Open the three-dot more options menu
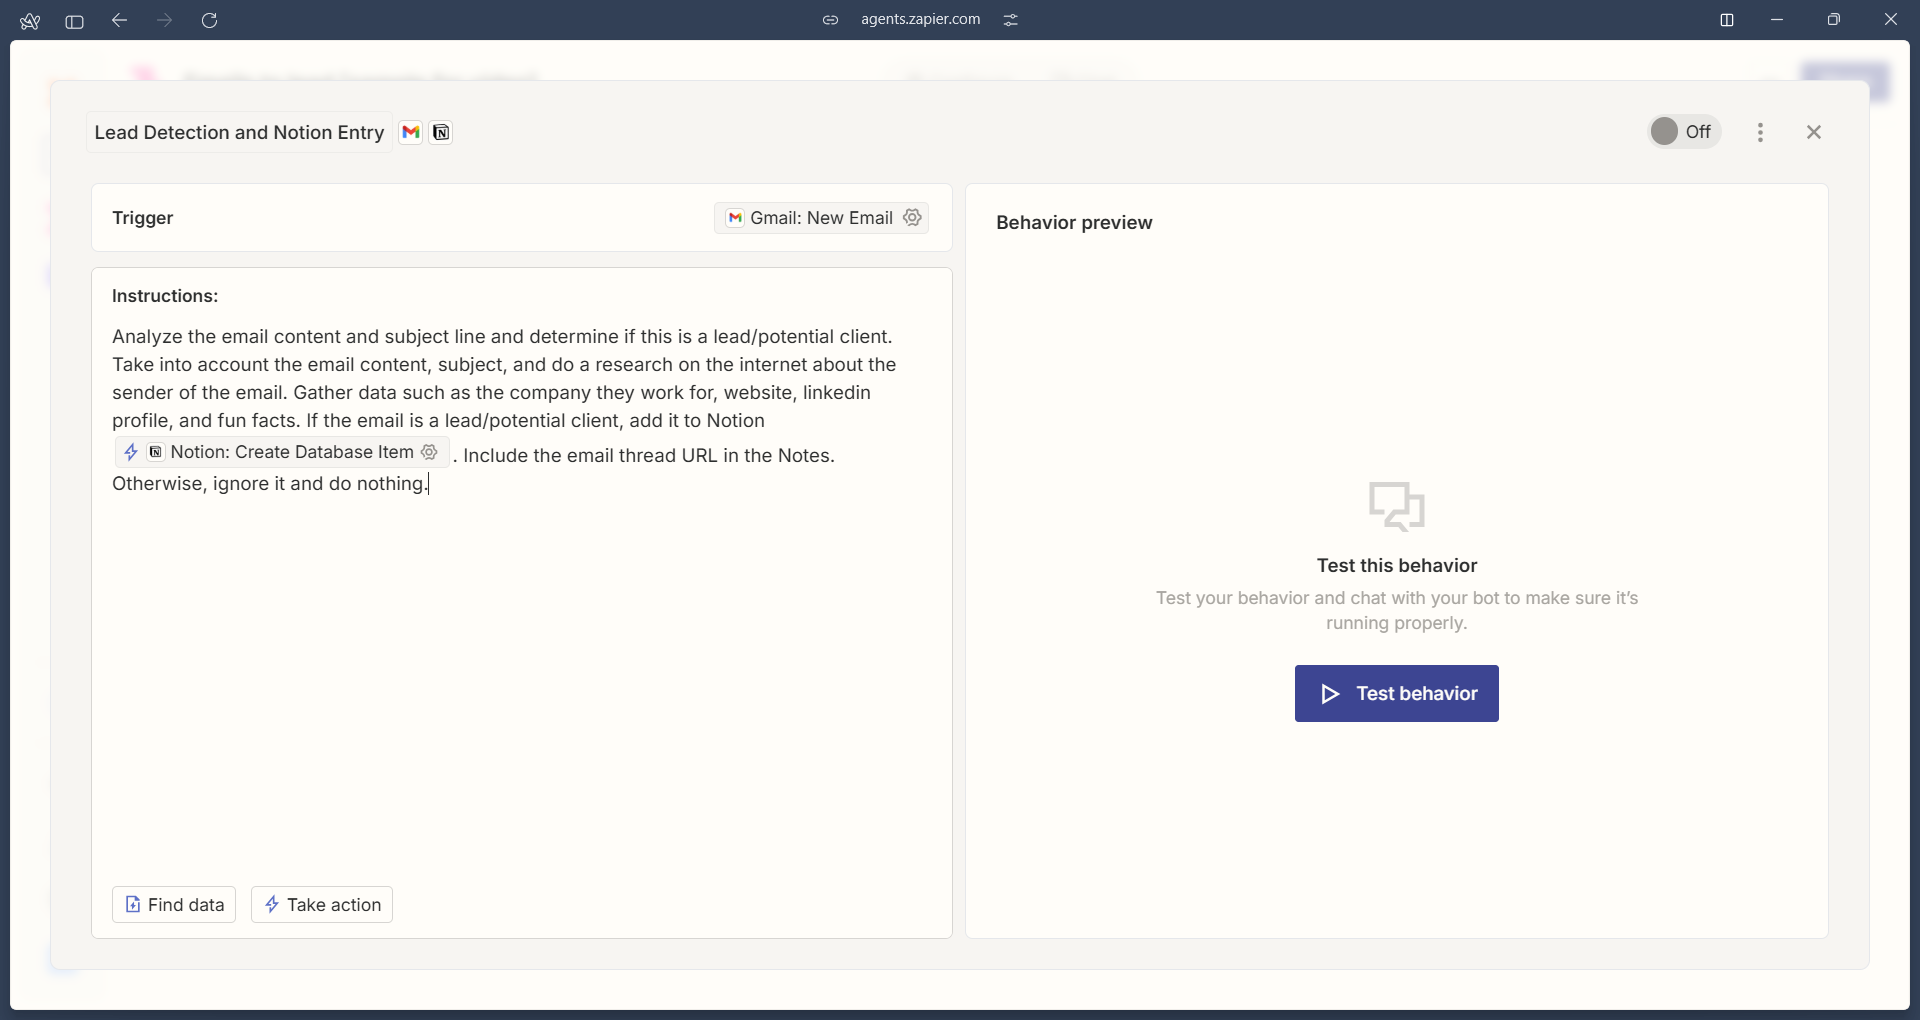1920x1020 pixels. tap(1760, 132)
